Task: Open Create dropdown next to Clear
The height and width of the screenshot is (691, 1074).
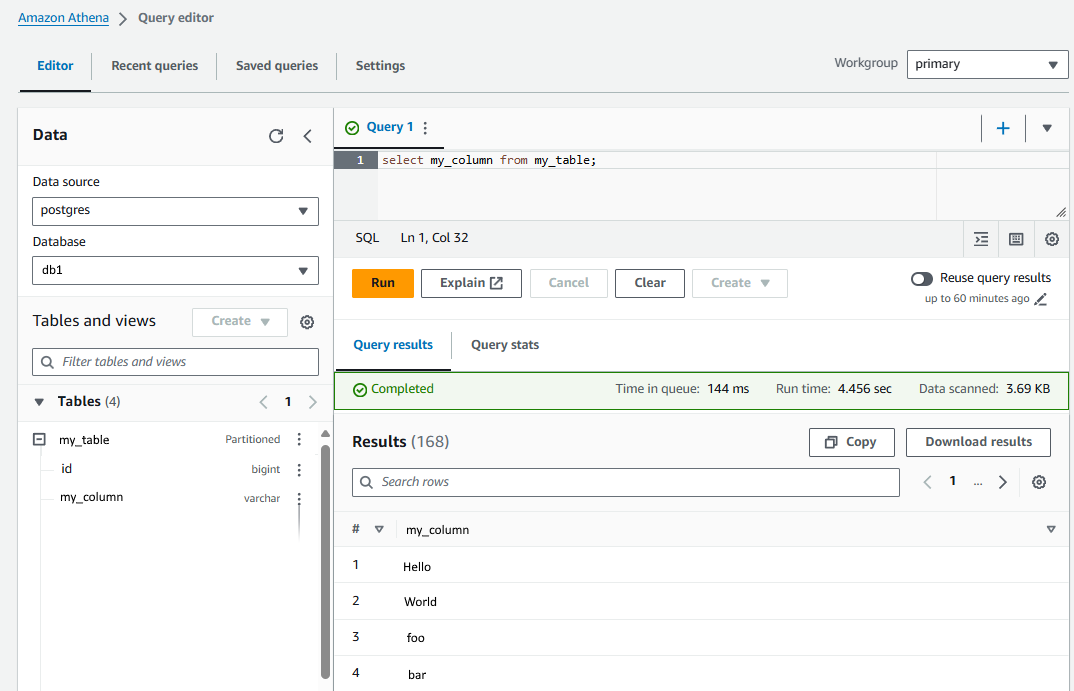Action: [740, 284]
